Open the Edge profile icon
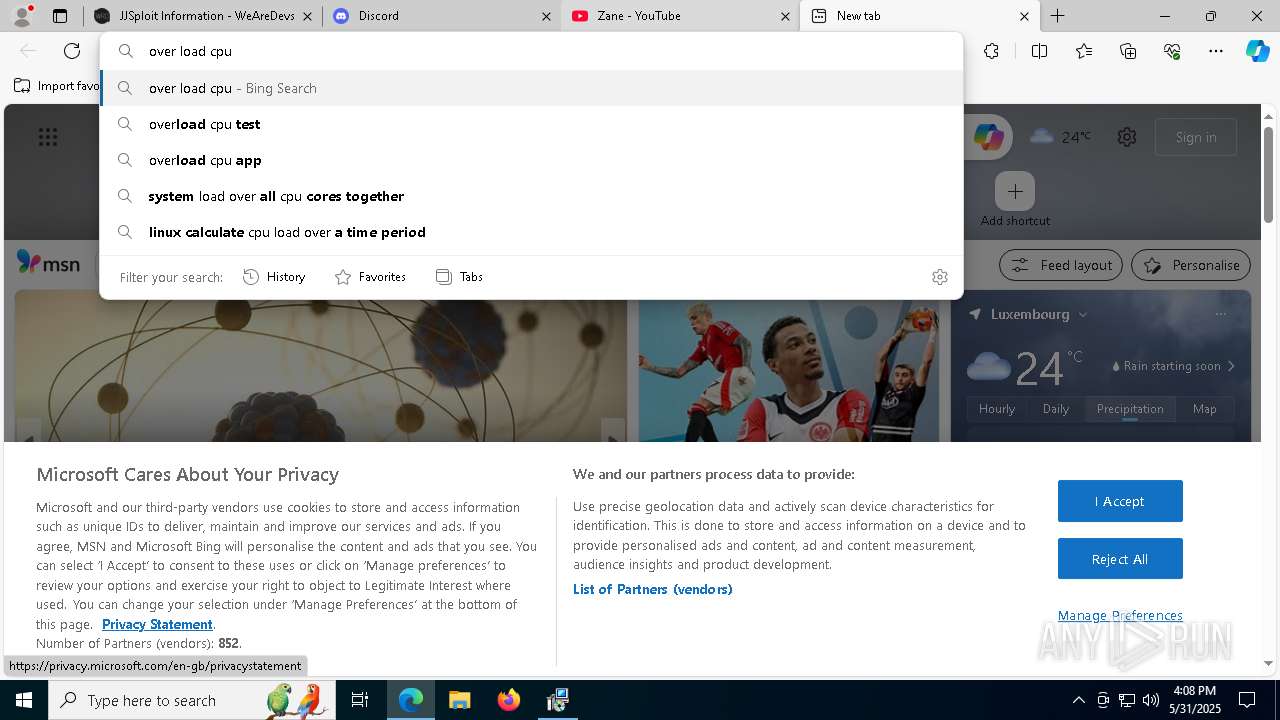Viewport: 1280px width, 720px height. pos(22,15)
